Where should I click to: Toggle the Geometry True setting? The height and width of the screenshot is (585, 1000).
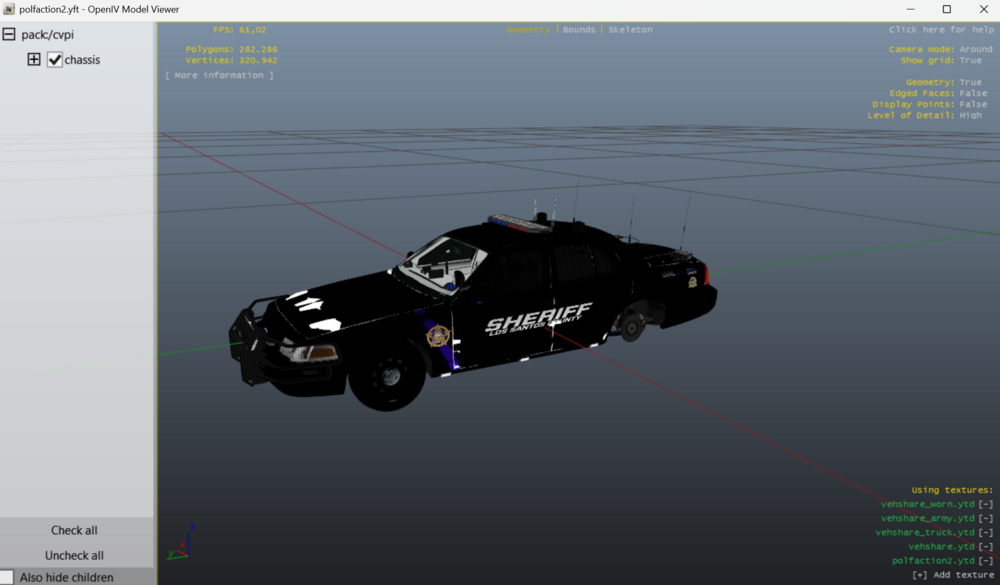944,82
